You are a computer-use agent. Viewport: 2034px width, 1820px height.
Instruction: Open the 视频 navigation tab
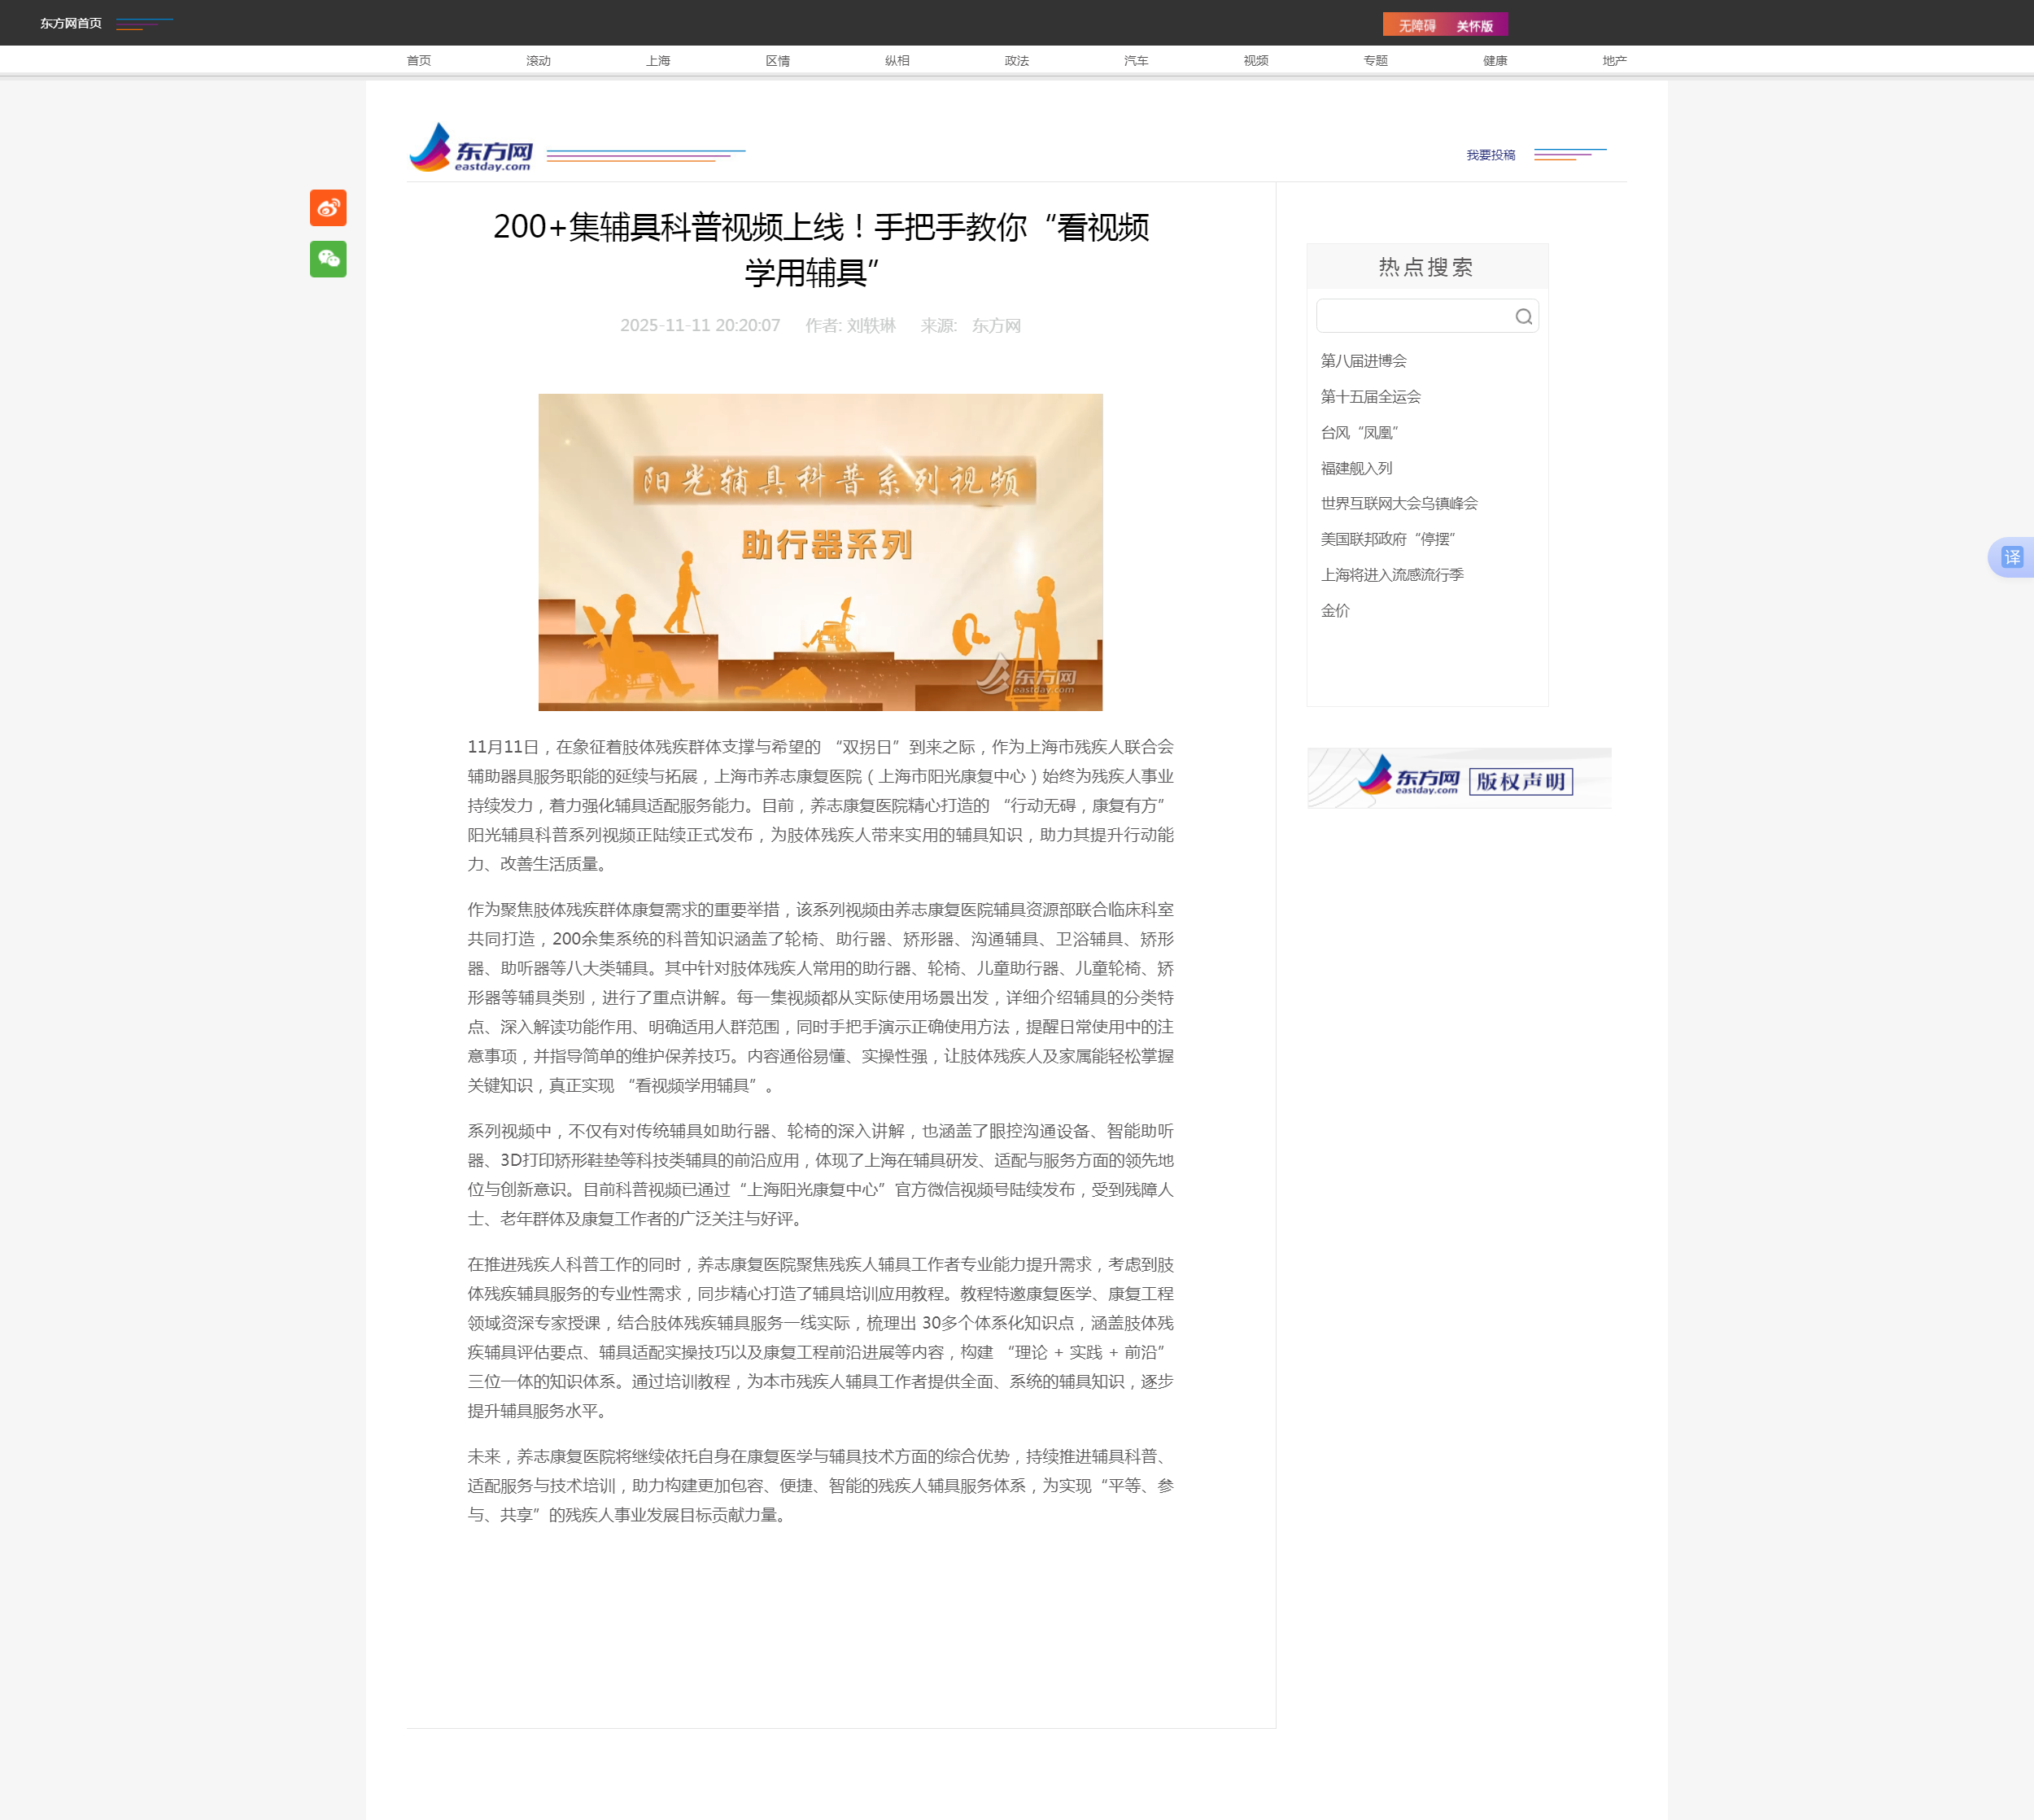[x=1255, y=61]
